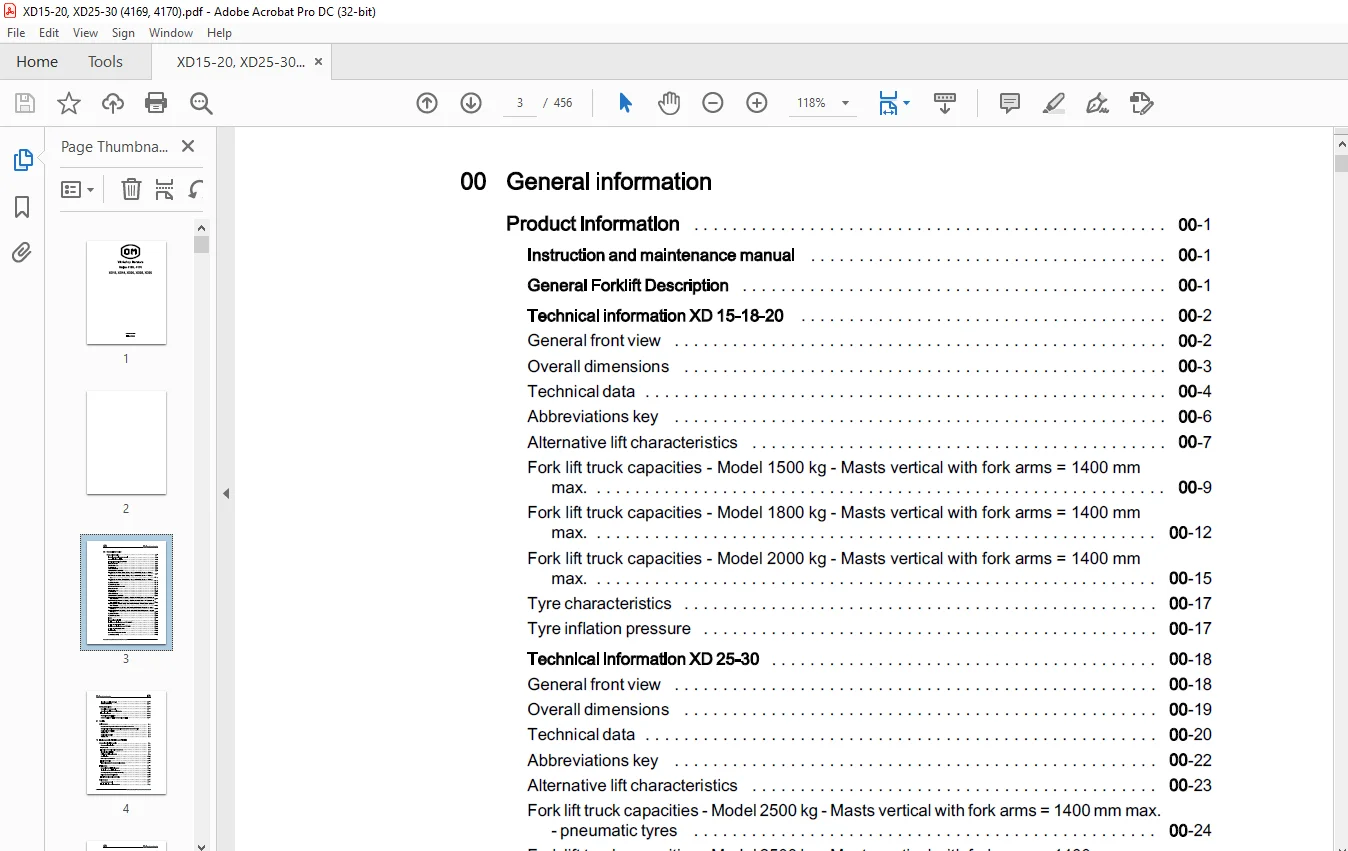
Task: Open the Sign document pen tool
Action: coord(1097,103)
